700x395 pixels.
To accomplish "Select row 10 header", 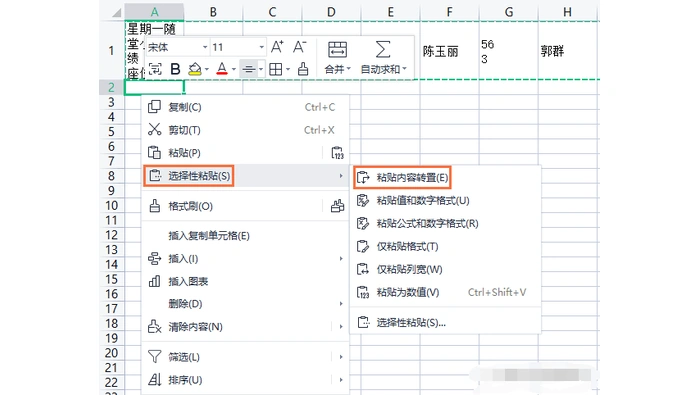I will (x=112, y=206).
